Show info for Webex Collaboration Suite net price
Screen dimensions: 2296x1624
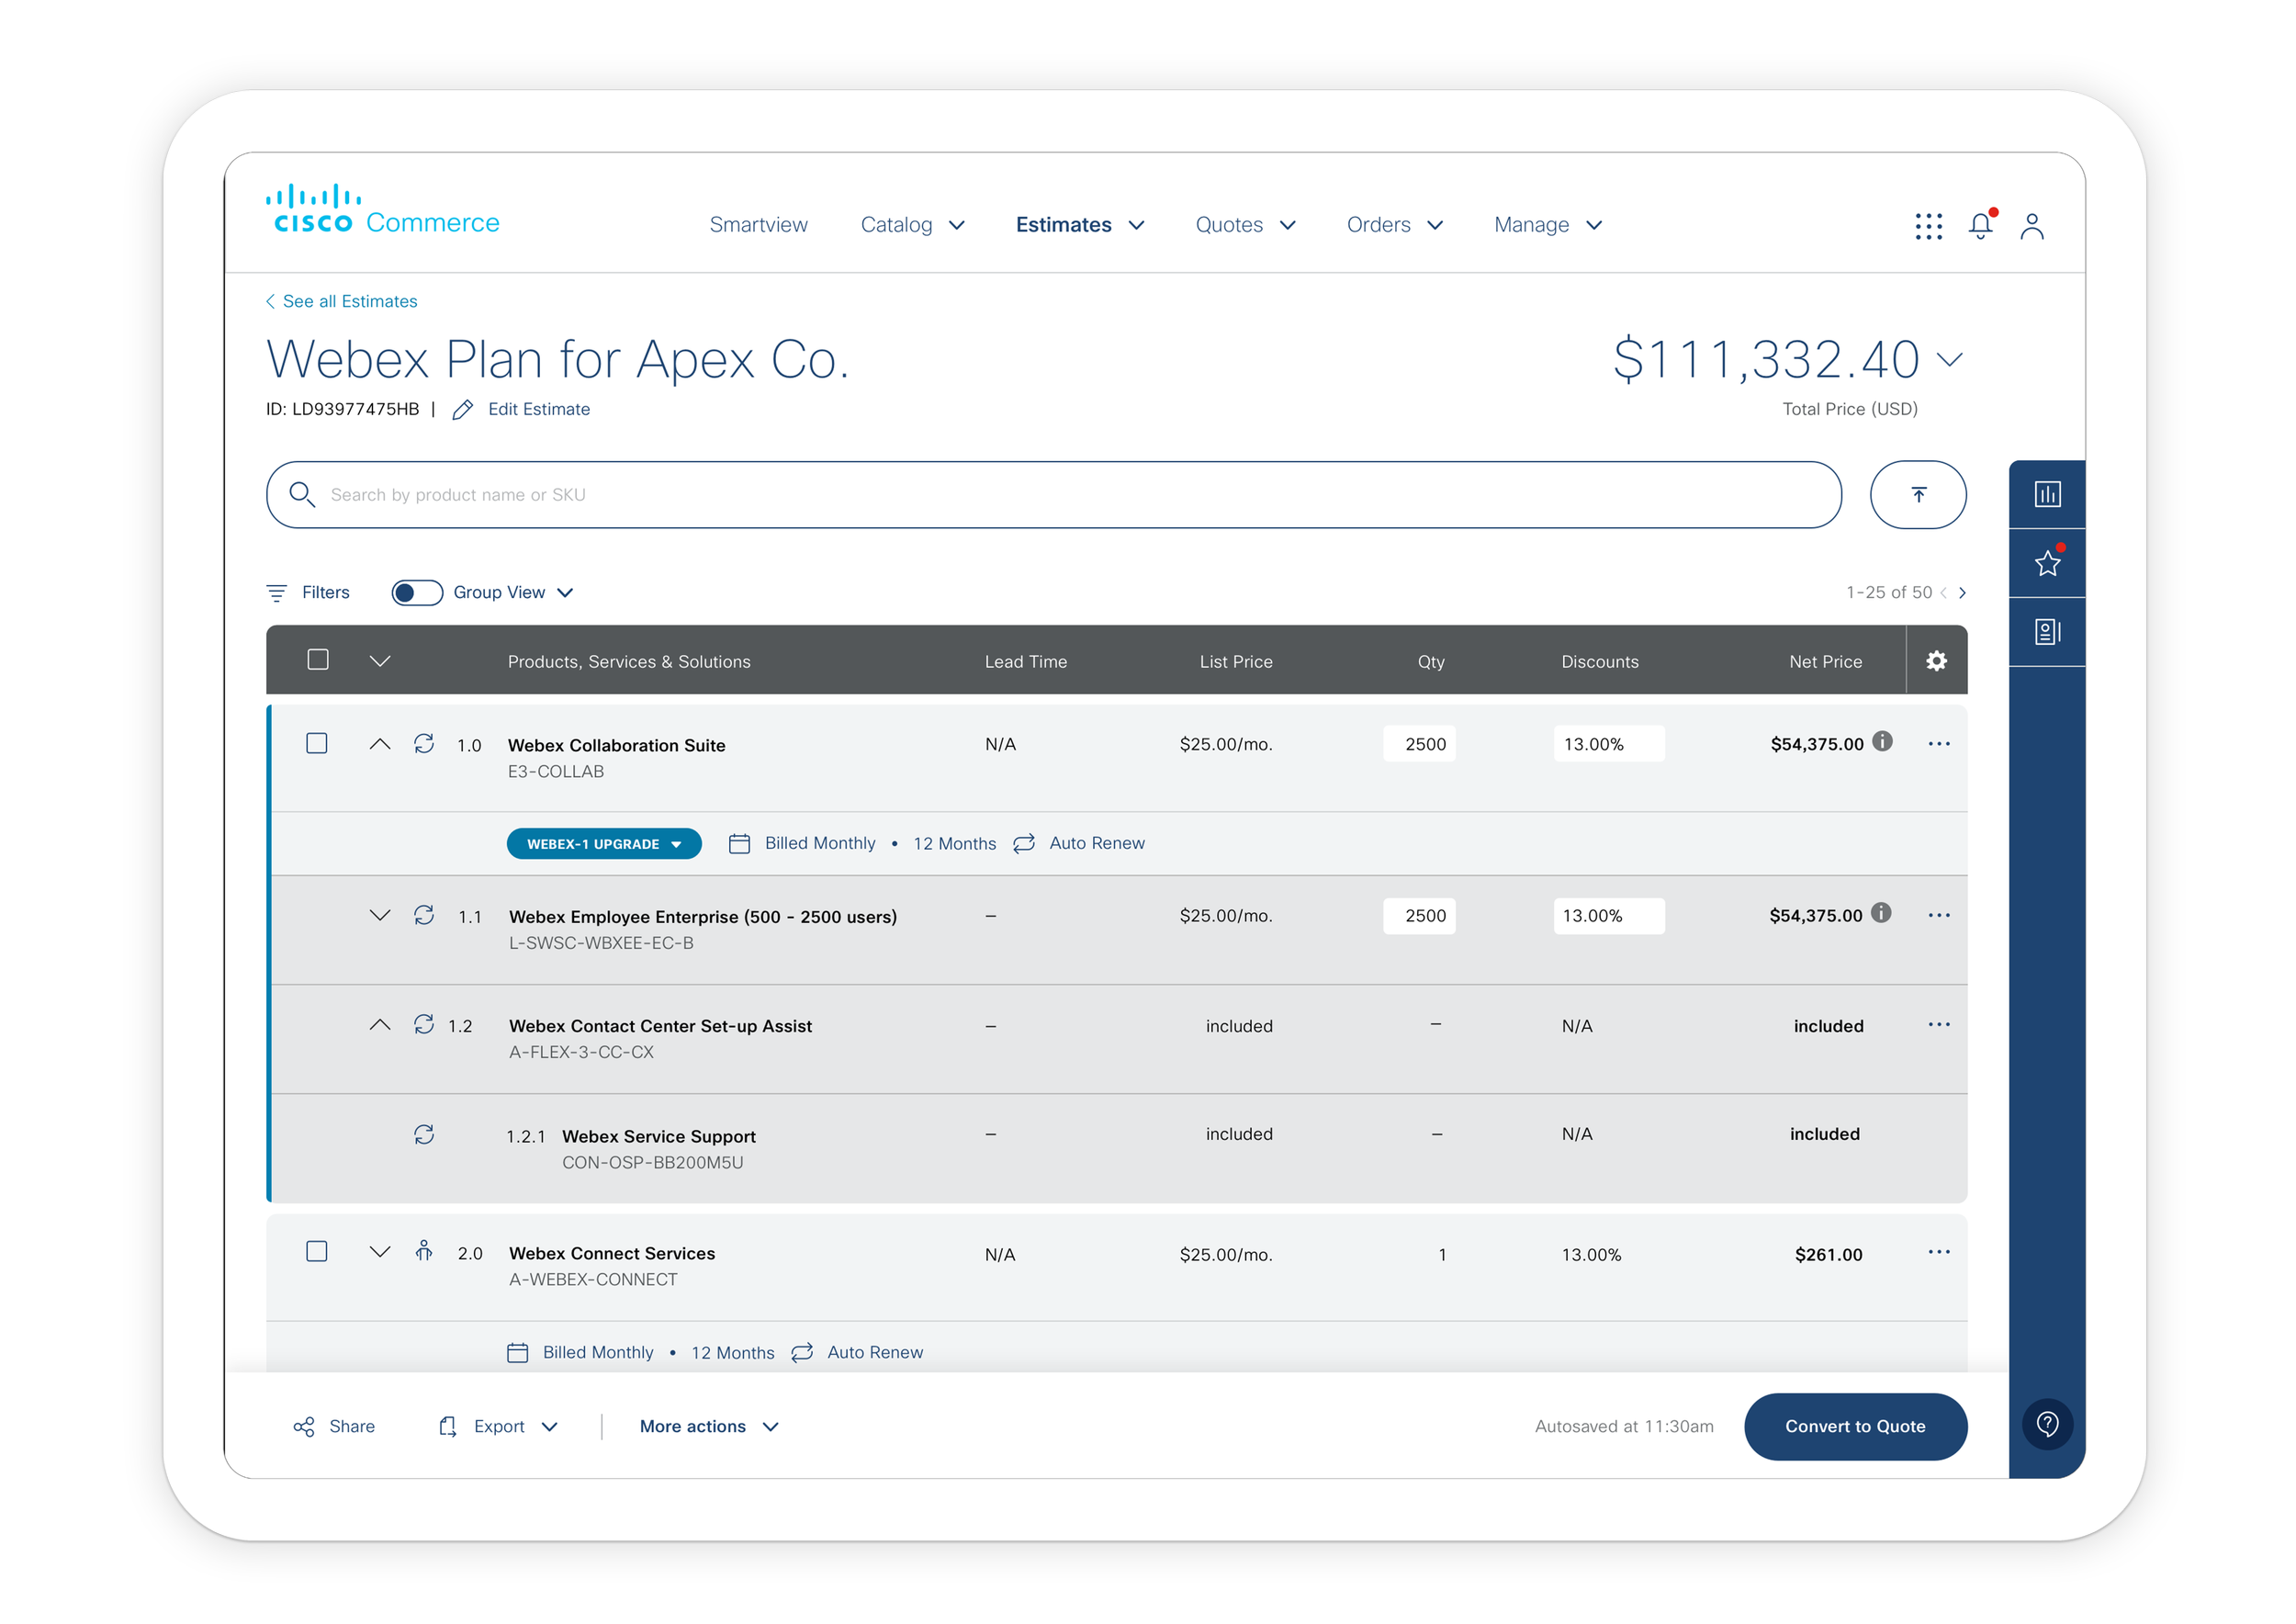point(1882,741)
